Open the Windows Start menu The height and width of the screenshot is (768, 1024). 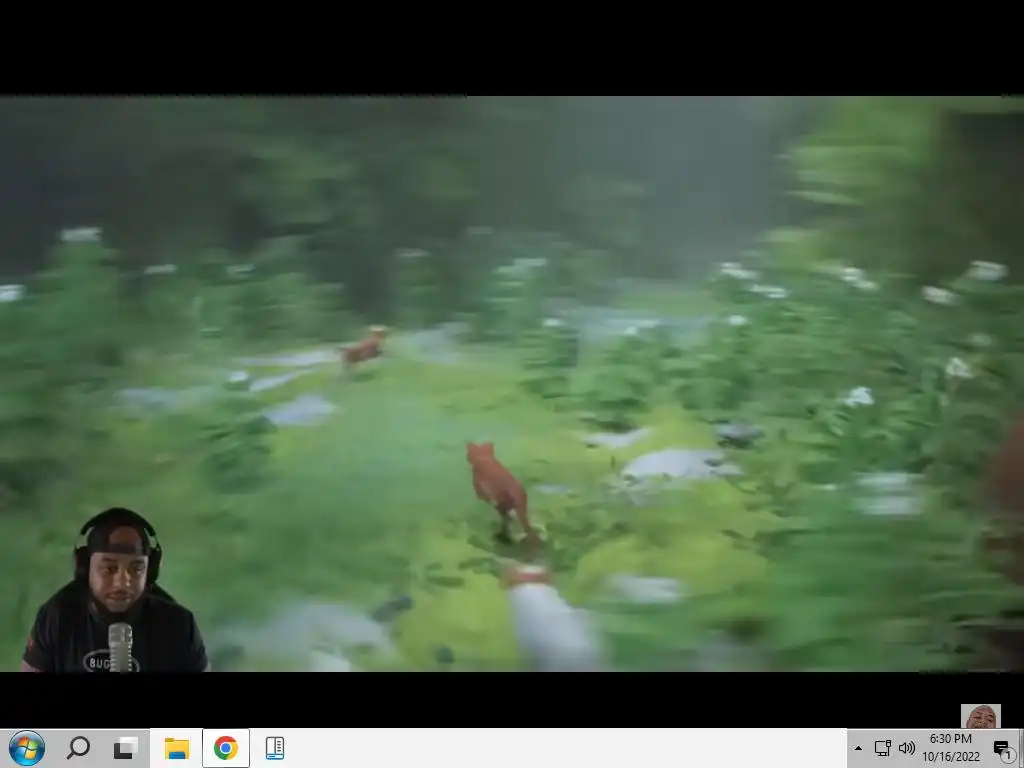point(27,748)
